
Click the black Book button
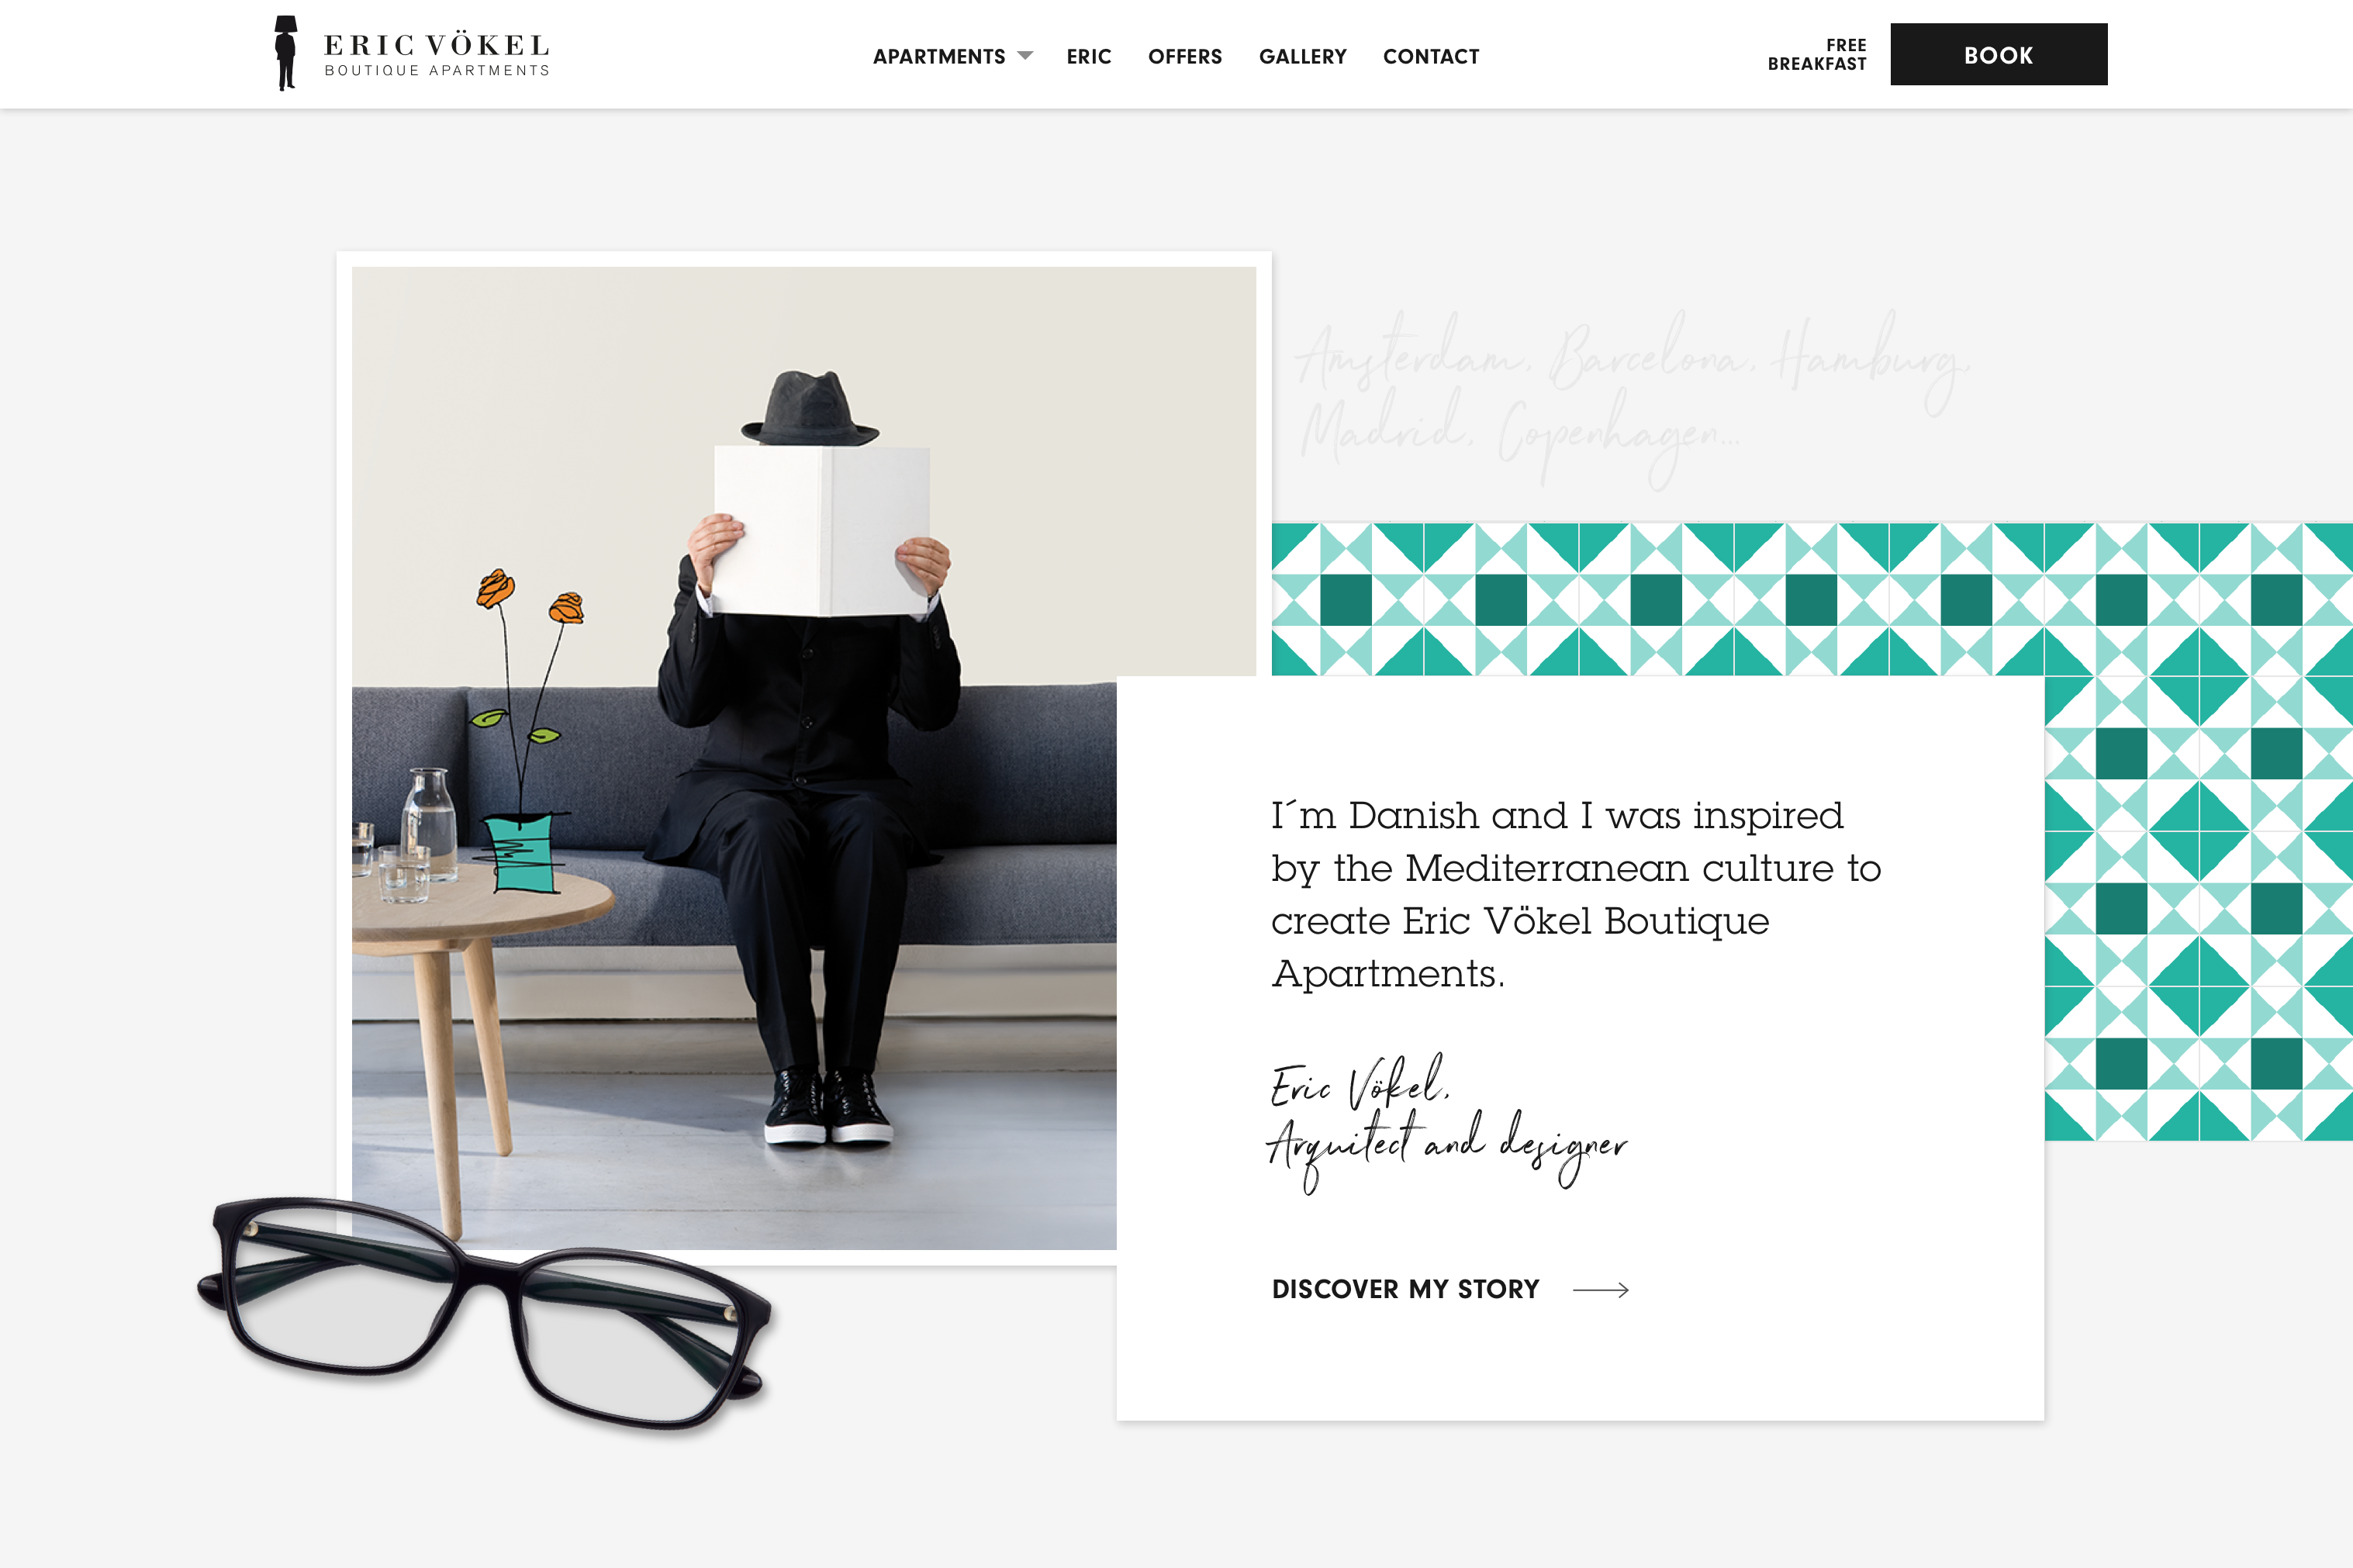[1998, 54]
